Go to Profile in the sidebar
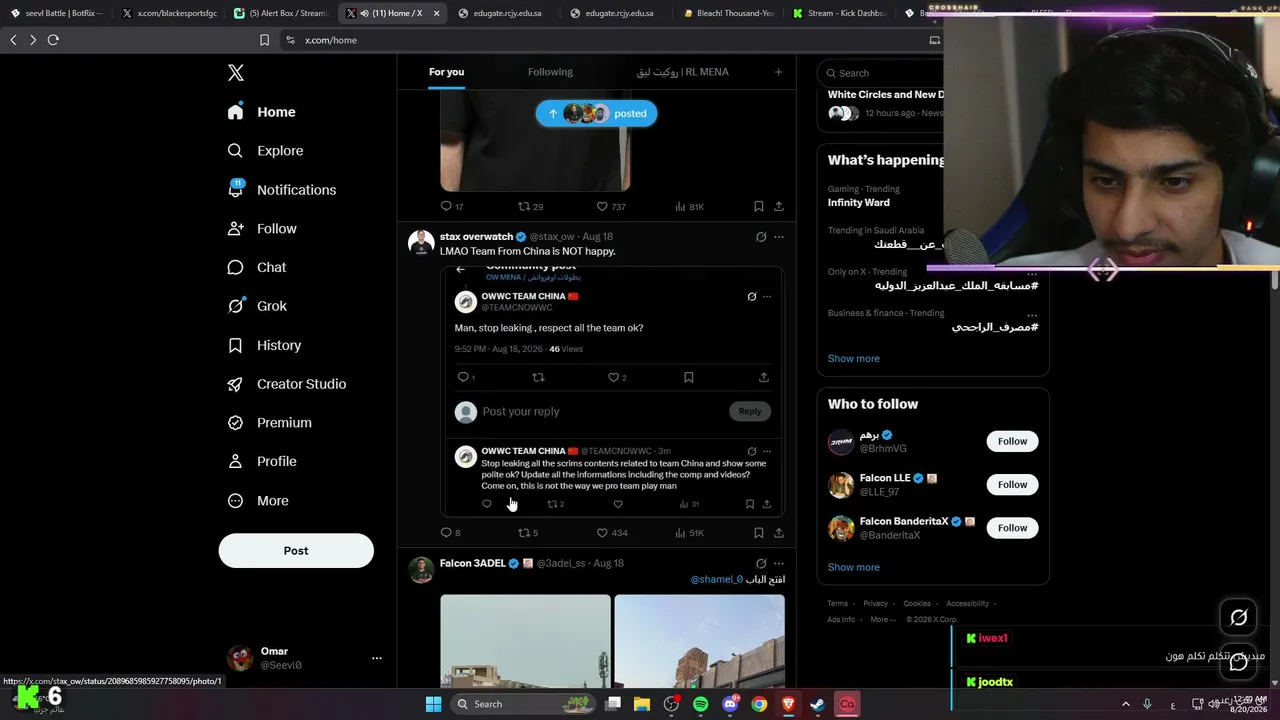This screenshot has height=720, width=1280. pyautogui.click(x=261, y=461)
